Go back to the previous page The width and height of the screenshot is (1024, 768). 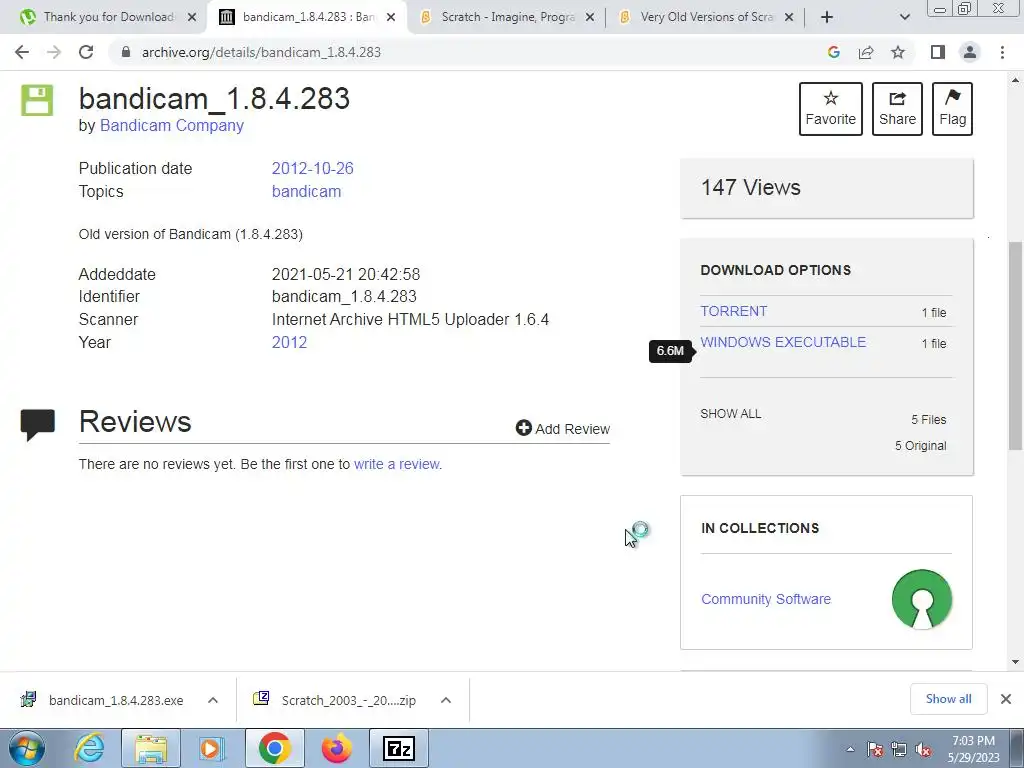22,52
